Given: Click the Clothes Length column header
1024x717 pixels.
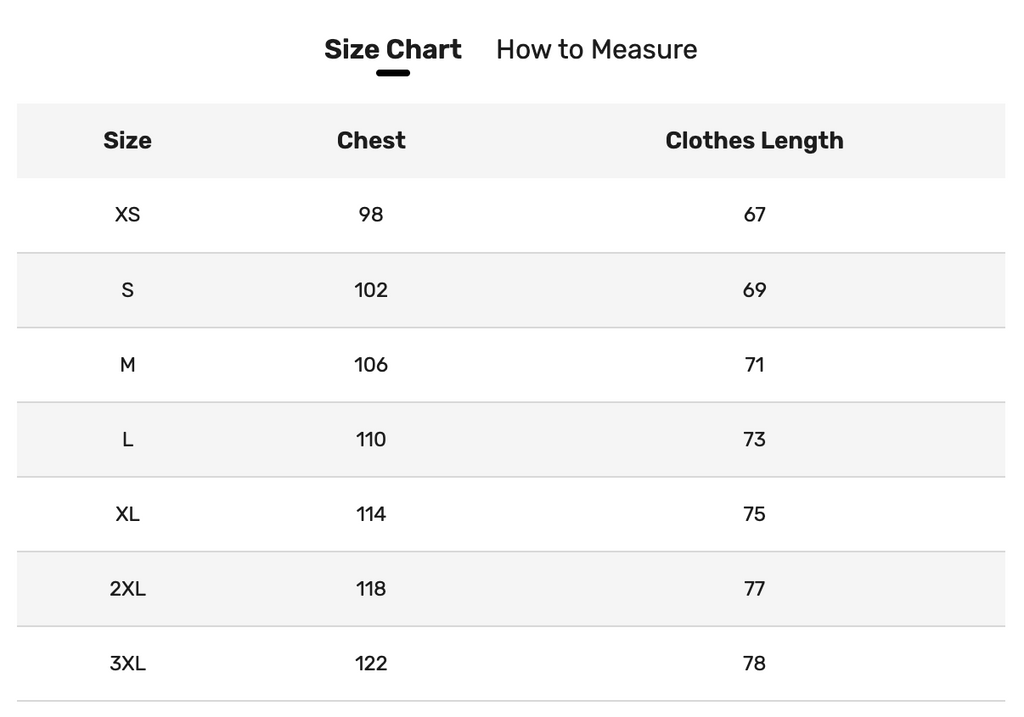Looking at the screenshot, I should click(x=754, y=141).
